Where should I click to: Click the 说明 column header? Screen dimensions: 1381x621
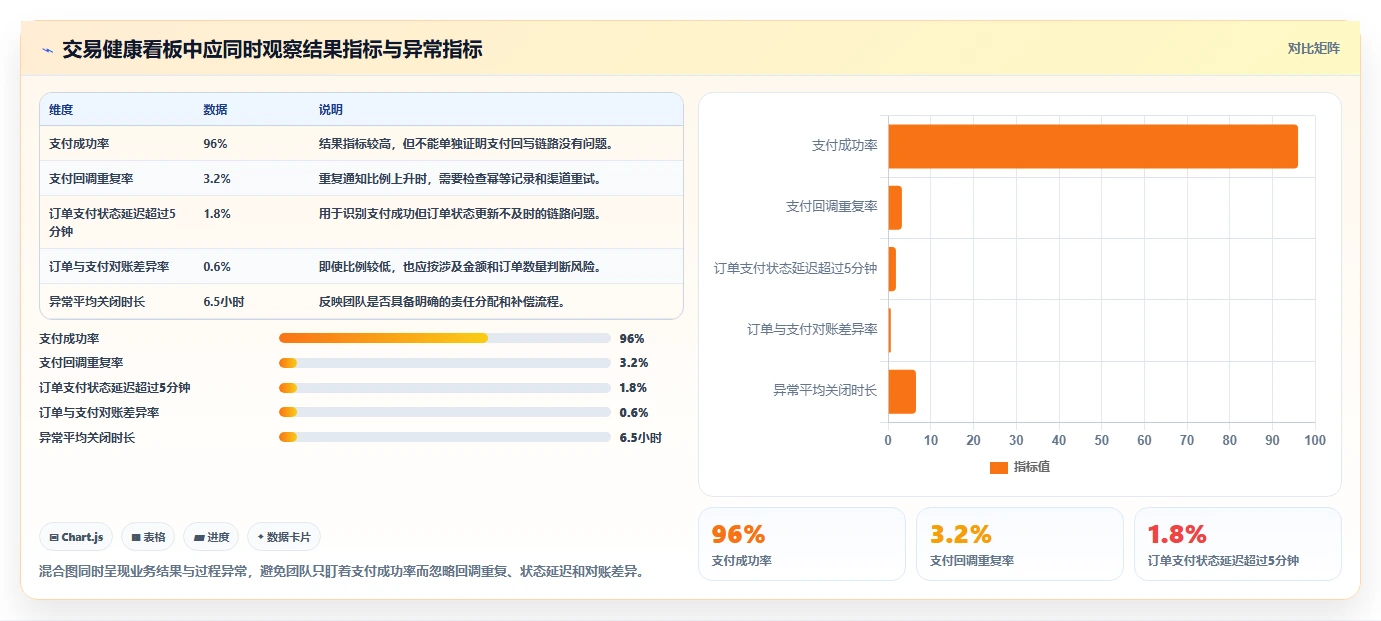click(x=330, y=109)
